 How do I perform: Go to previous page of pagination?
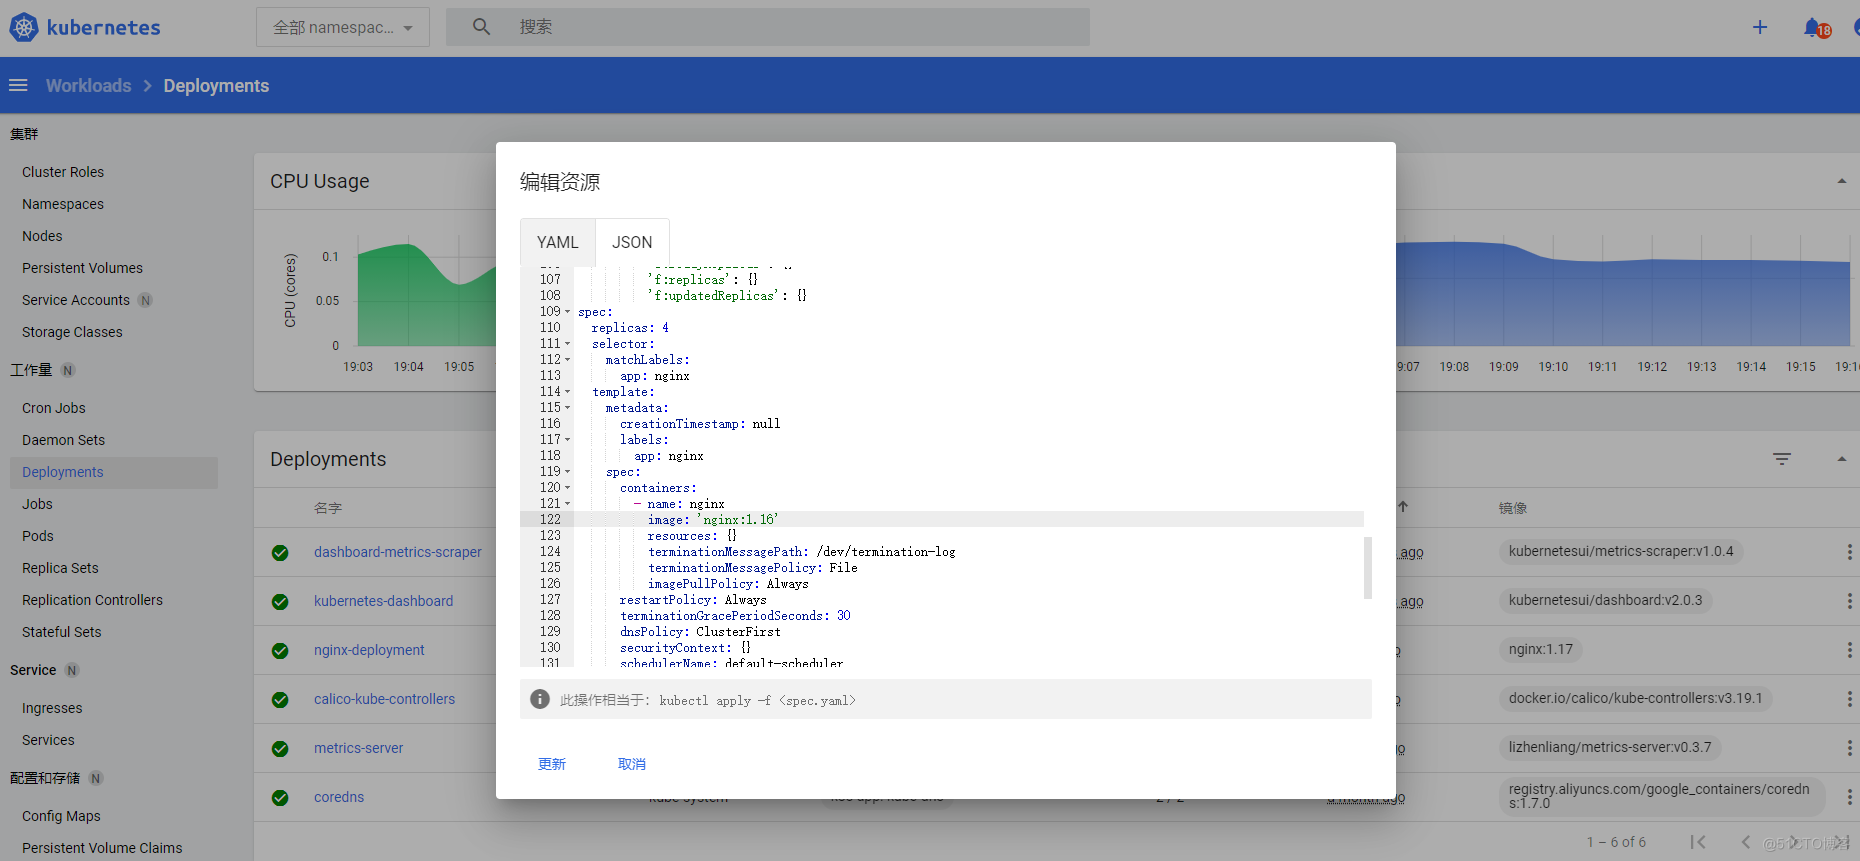[1746, 842]
